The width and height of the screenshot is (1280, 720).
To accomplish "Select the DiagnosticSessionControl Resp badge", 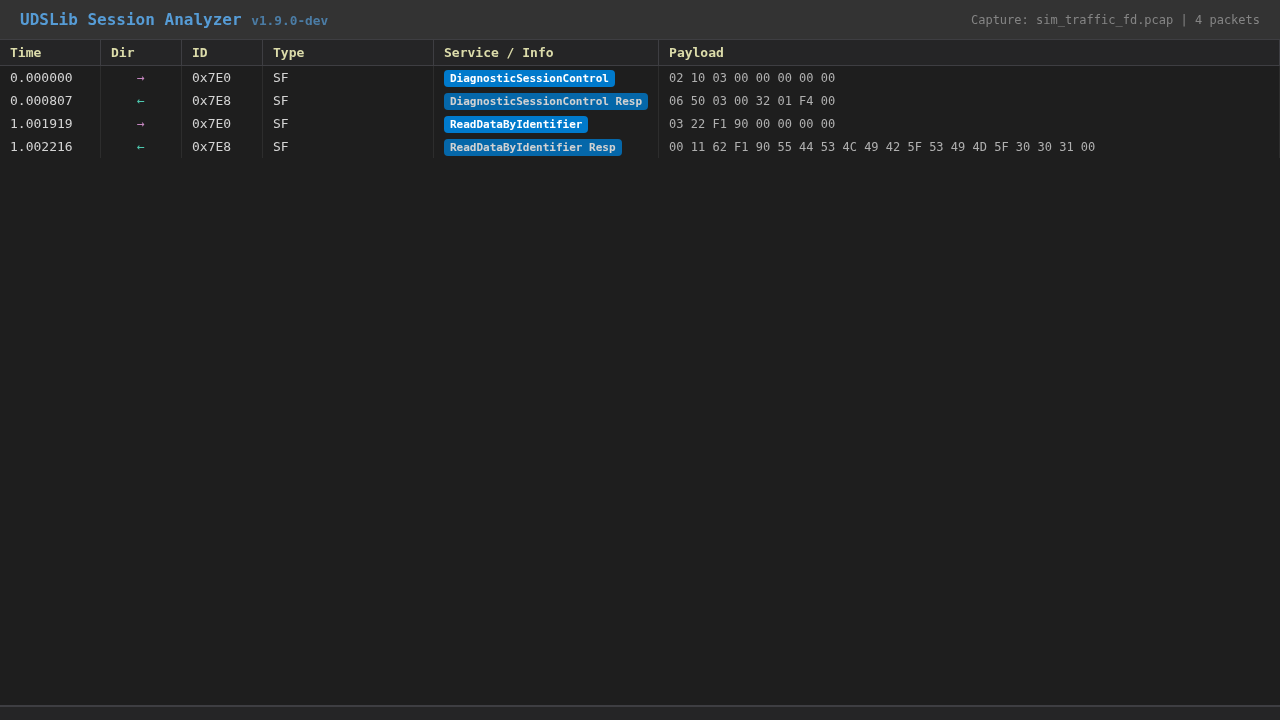I will coord(546,101).
